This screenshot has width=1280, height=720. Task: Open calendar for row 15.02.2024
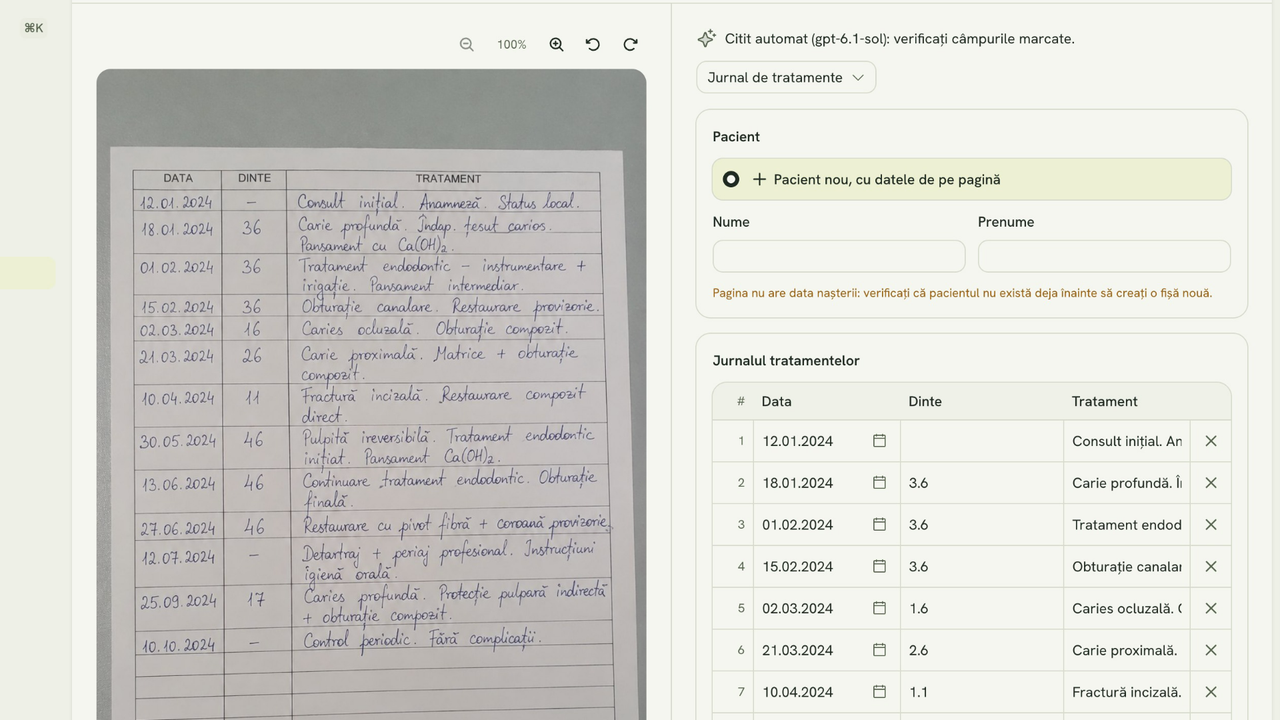tap(879, 566)
